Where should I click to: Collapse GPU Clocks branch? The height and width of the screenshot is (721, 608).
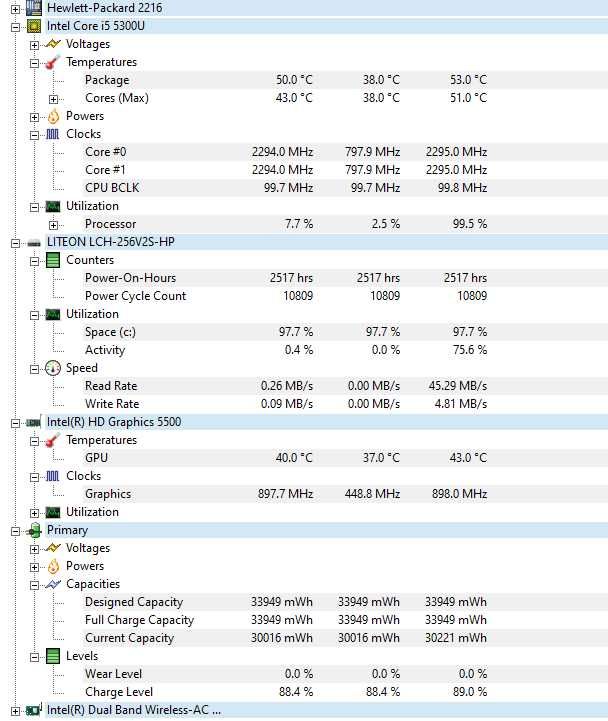click(34, 477)
